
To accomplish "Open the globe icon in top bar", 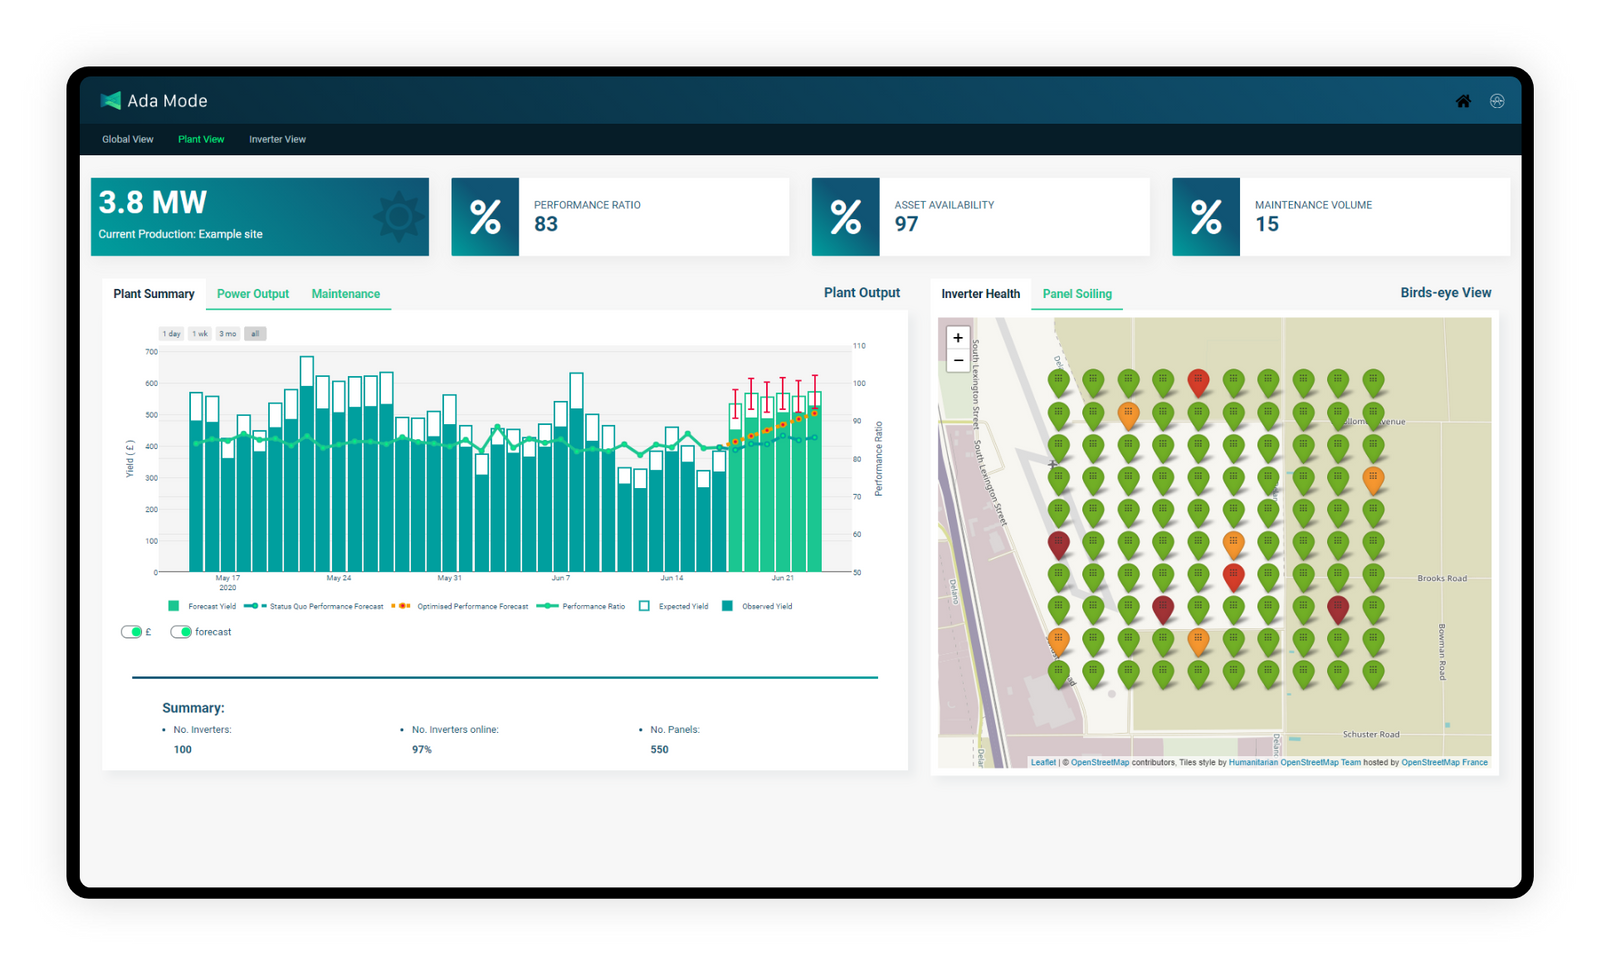I will 1497,101.
